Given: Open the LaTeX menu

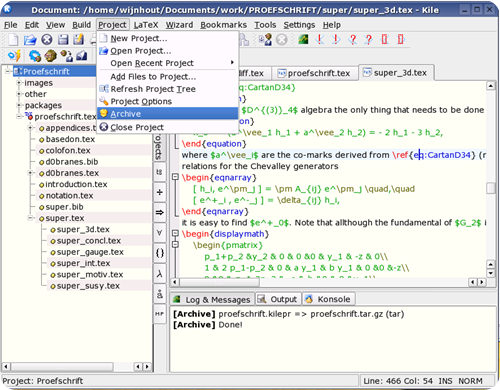Looking at the screenshot, I should [146, 25].
